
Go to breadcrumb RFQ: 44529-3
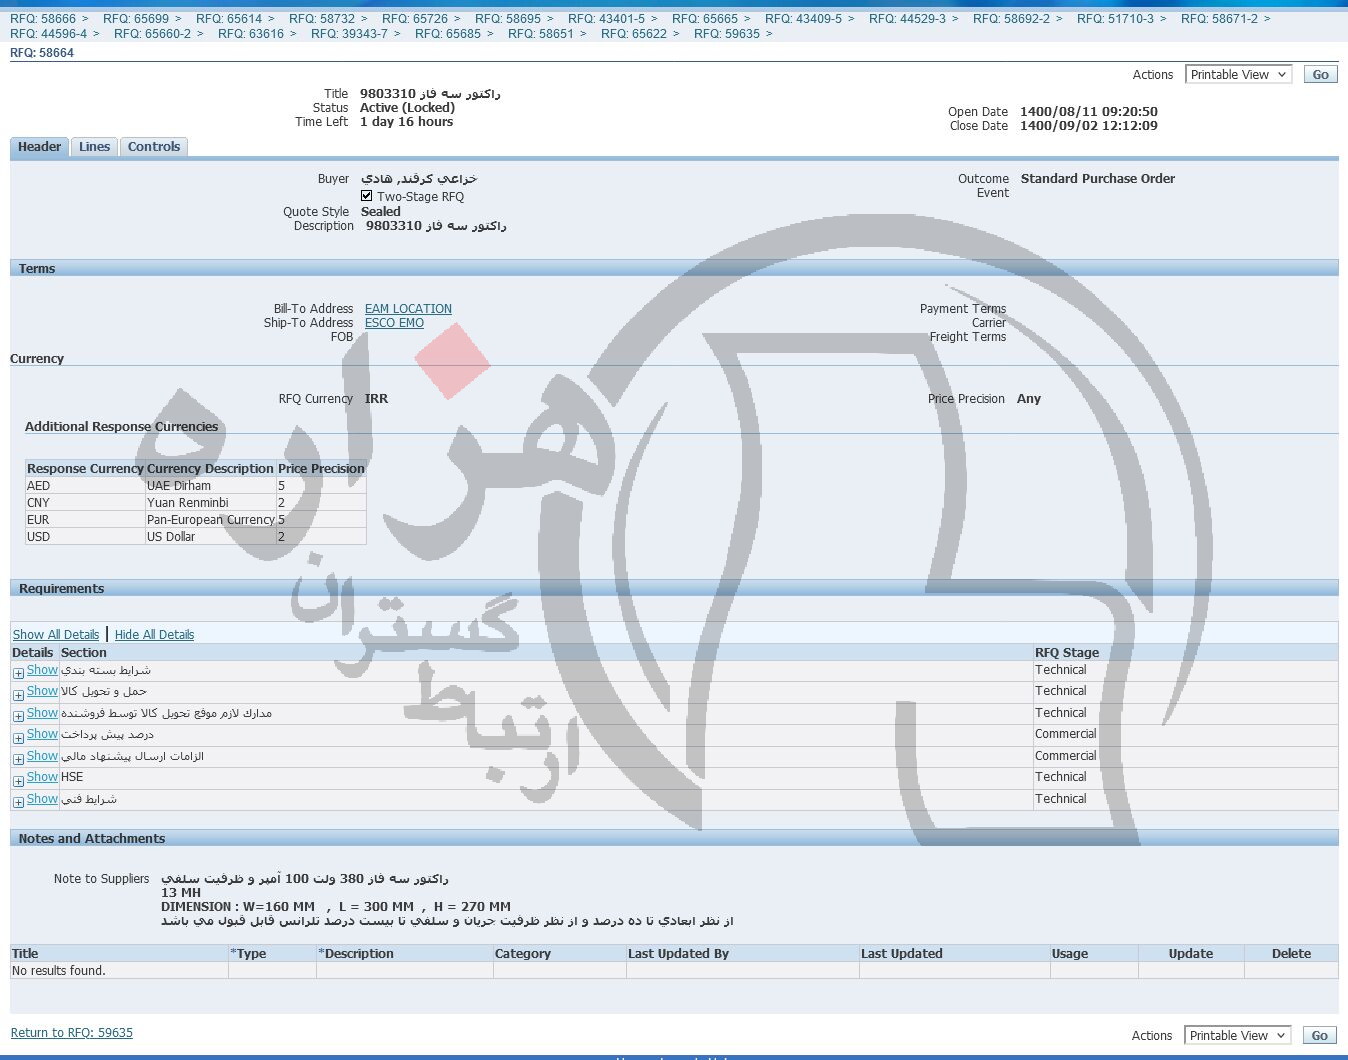907,19
